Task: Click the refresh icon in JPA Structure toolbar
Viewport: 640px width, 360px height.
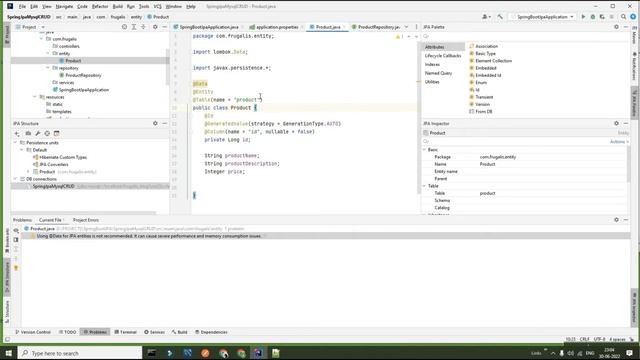Action: (47, 133)
